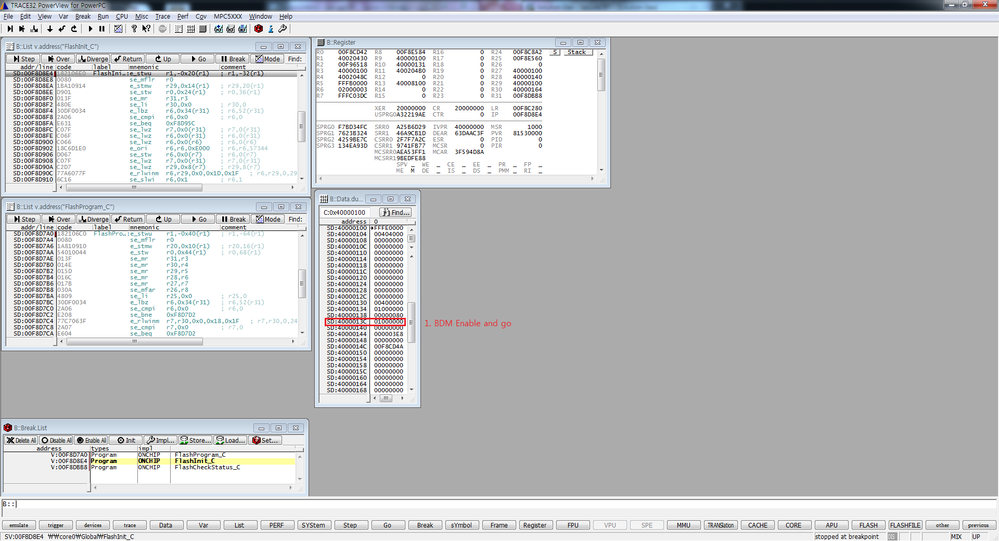
Task: Open the Window menu
Action: click(260, 17)
